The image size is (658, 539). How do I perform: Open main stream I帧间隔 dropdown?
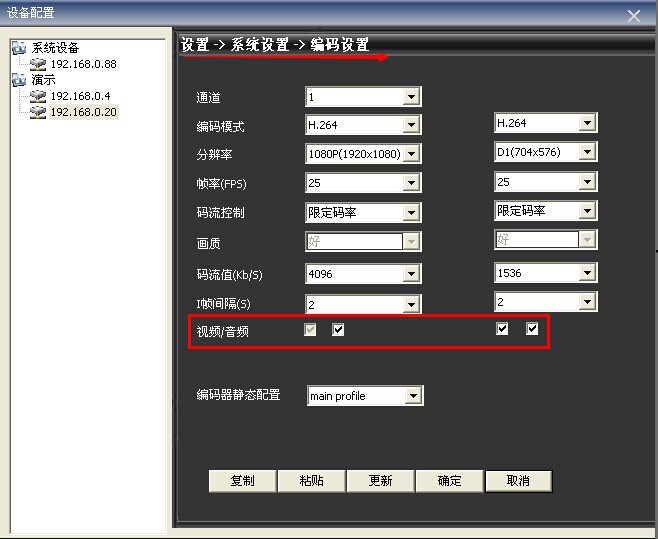[363, 304]
